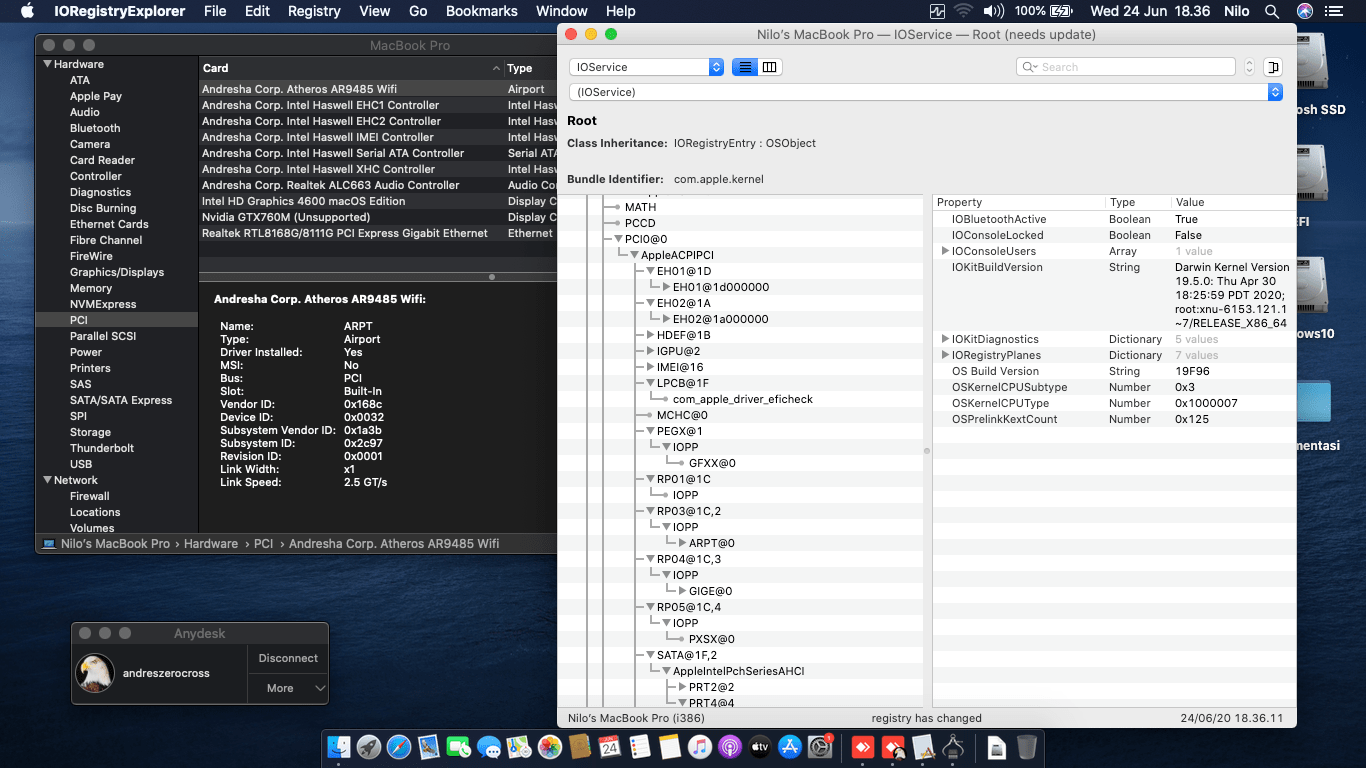Screen dimensions: 1366x768
Task: Toggle the side panel button beside search
Action: click(x=1272, y=67)
